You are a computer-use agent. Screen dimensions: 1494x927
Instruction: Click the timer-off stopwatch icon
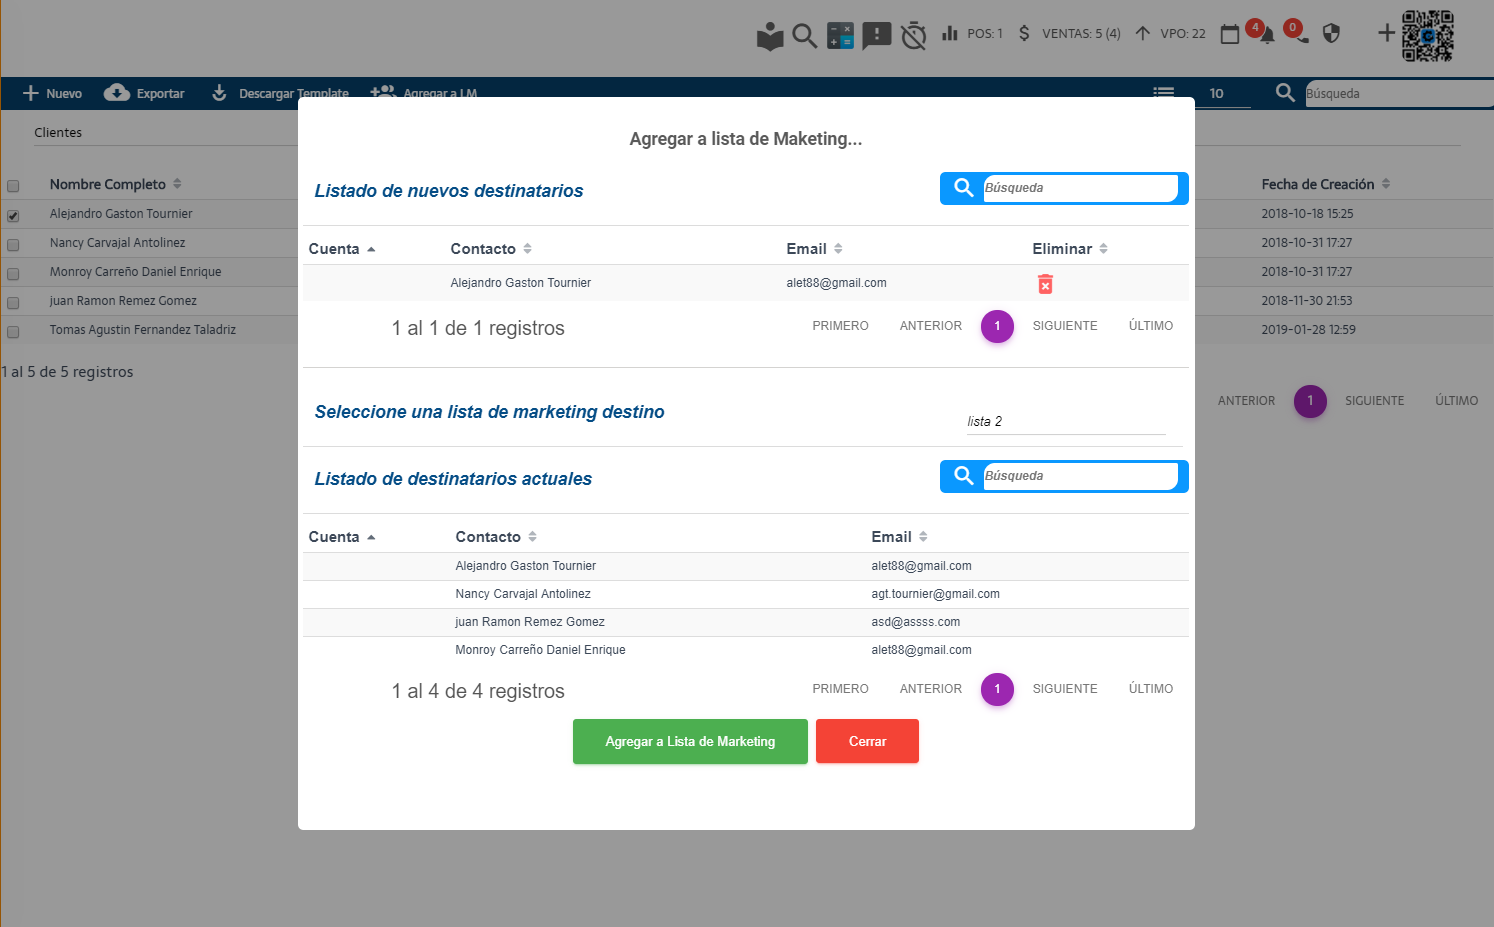click(x=913, y=35)
